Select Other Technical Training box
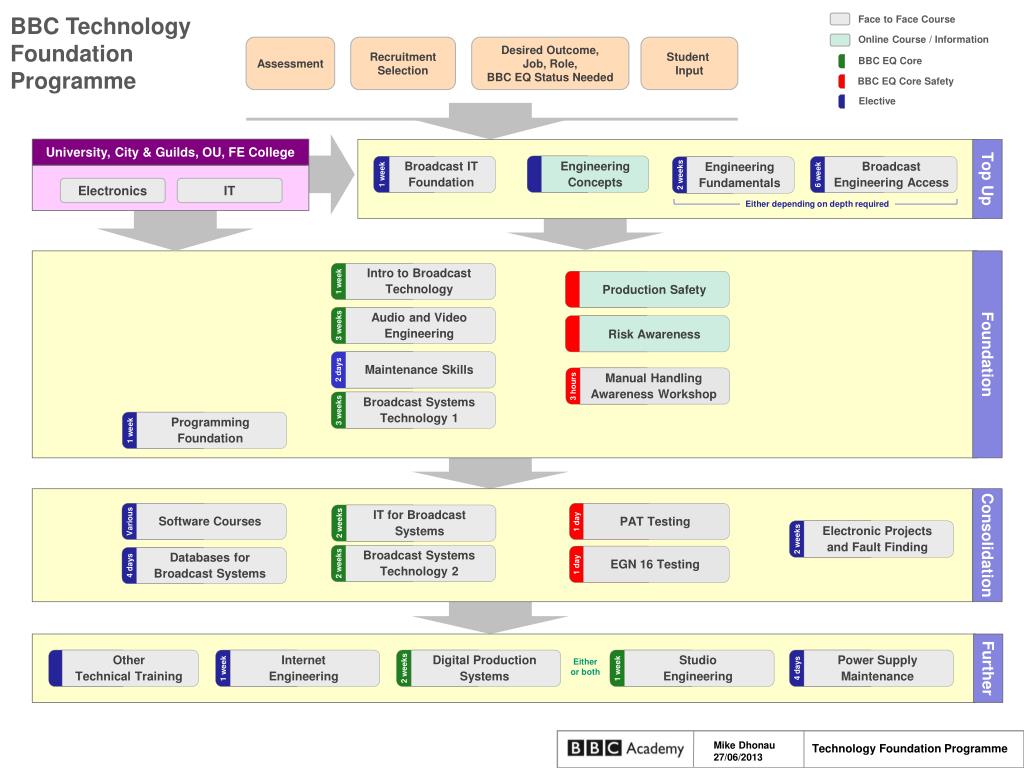Image resolution: width=1024 pixels, height=768 pixels. click(x=123, y=668)
